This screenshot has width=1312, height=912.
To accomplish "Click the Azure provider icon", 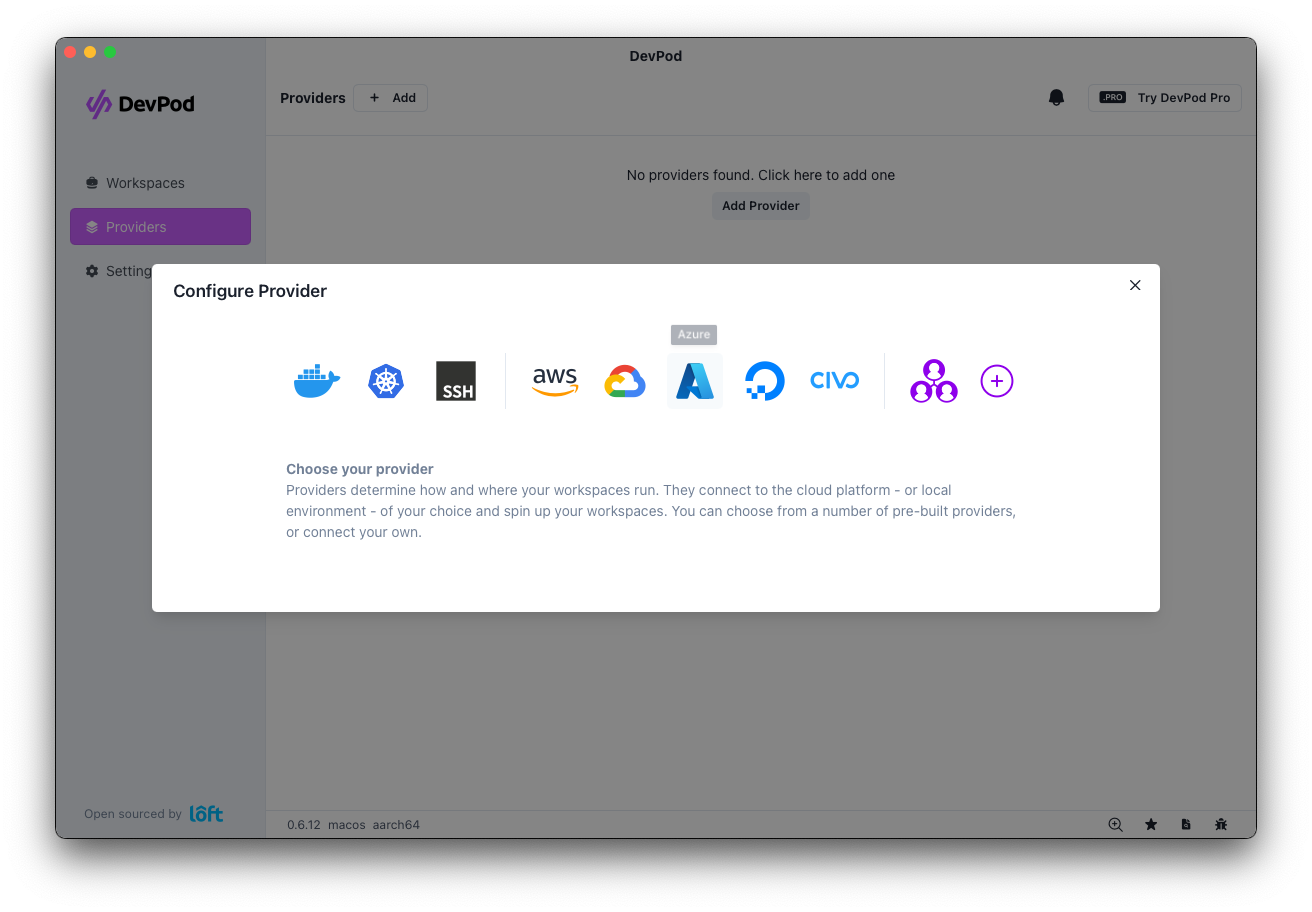I will click(x=695, y=381).
